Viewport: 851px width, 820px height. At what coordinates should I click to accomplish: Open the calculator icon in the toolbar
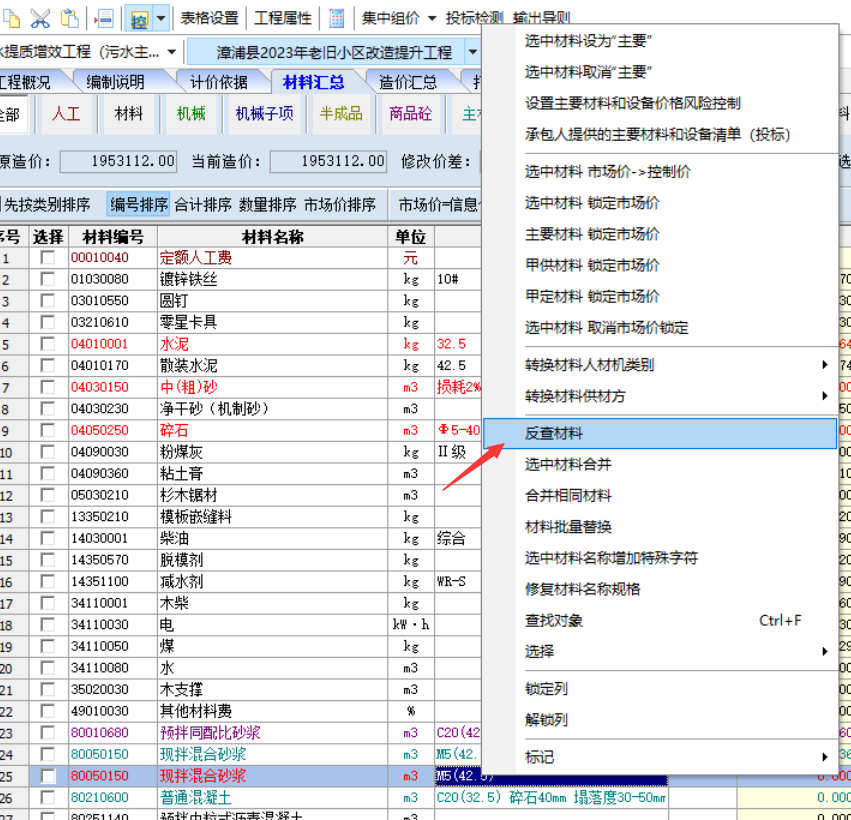click(337, 18)
